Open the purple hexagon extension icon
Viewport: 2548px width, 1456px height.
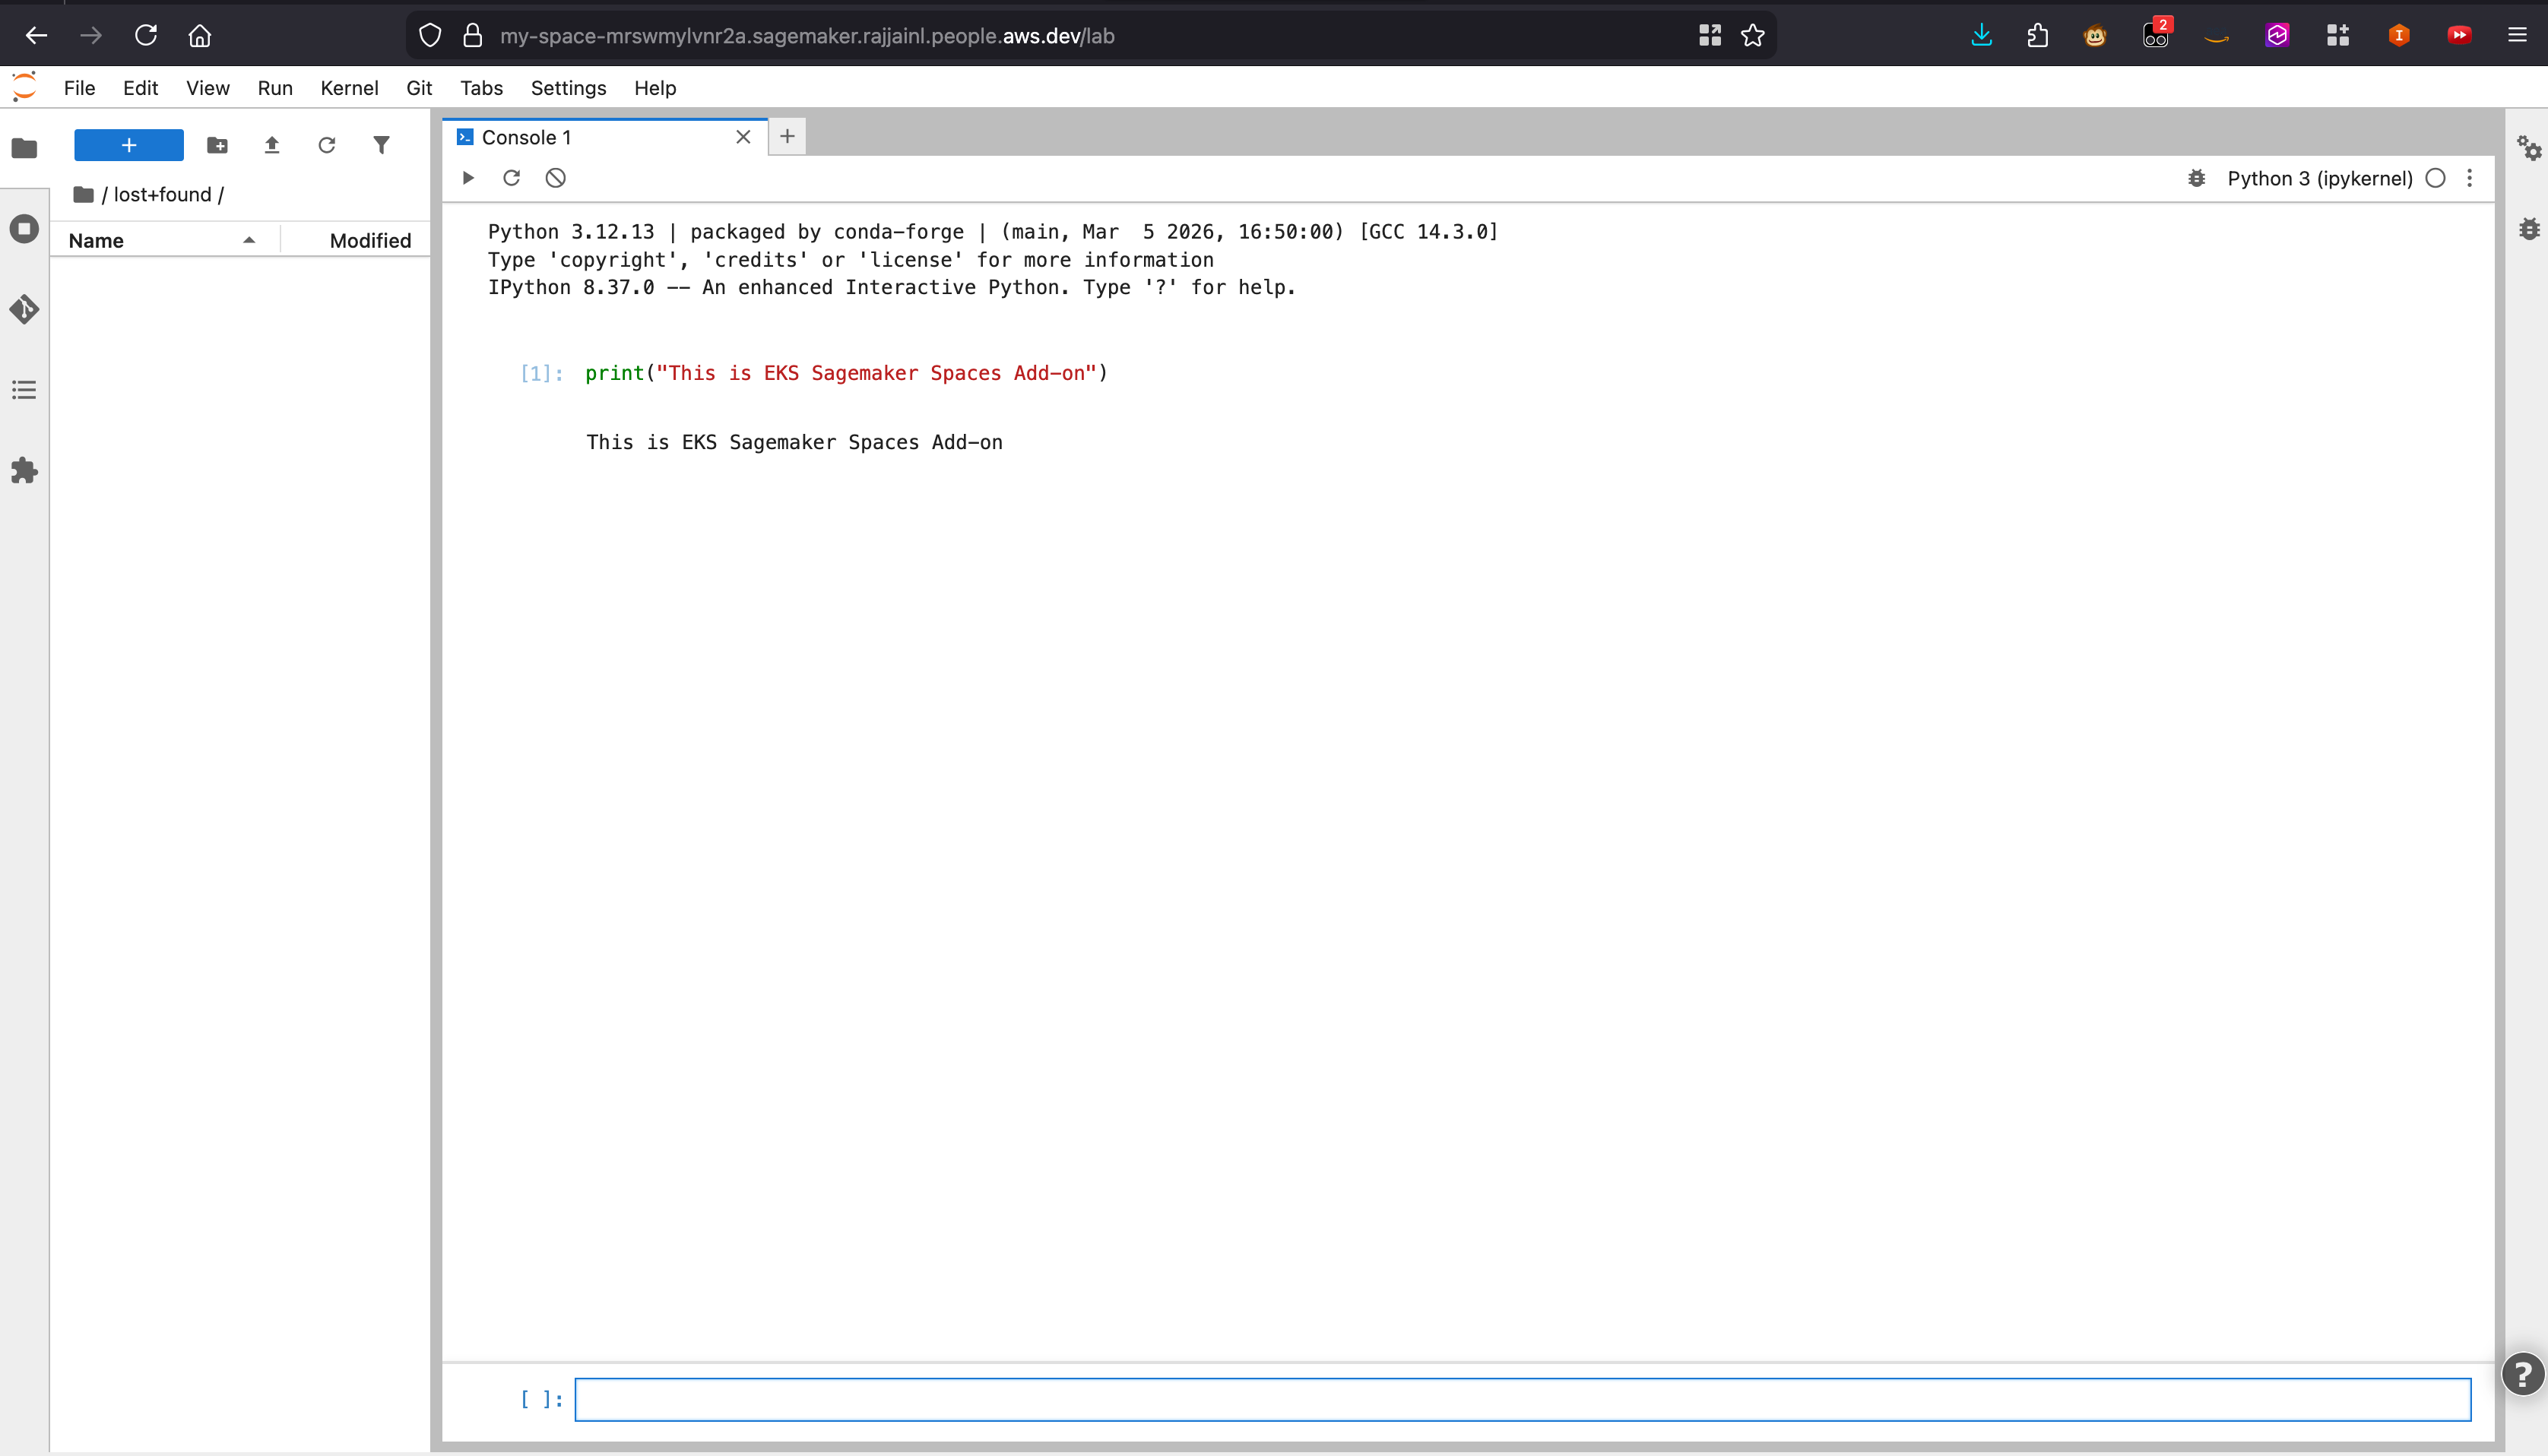click(2277, 36)
